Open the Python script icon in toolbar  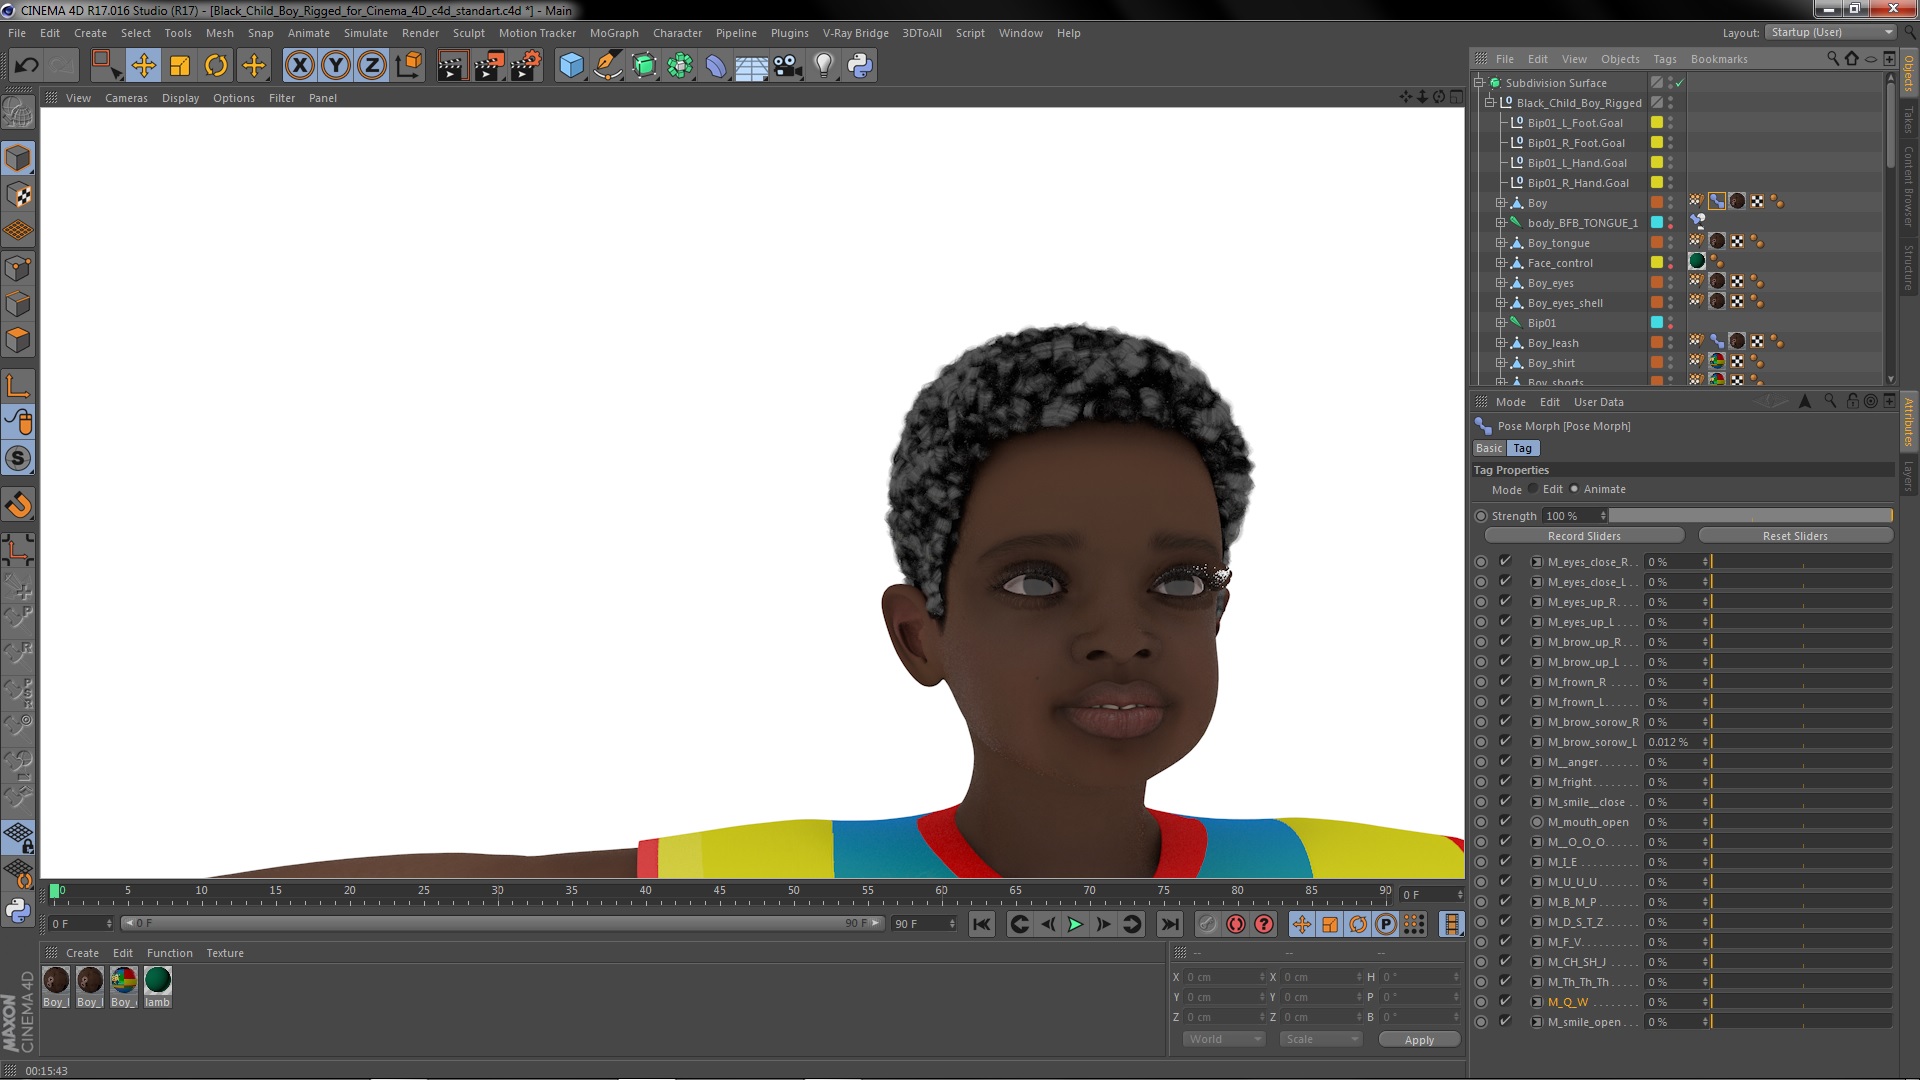point(860,66)
